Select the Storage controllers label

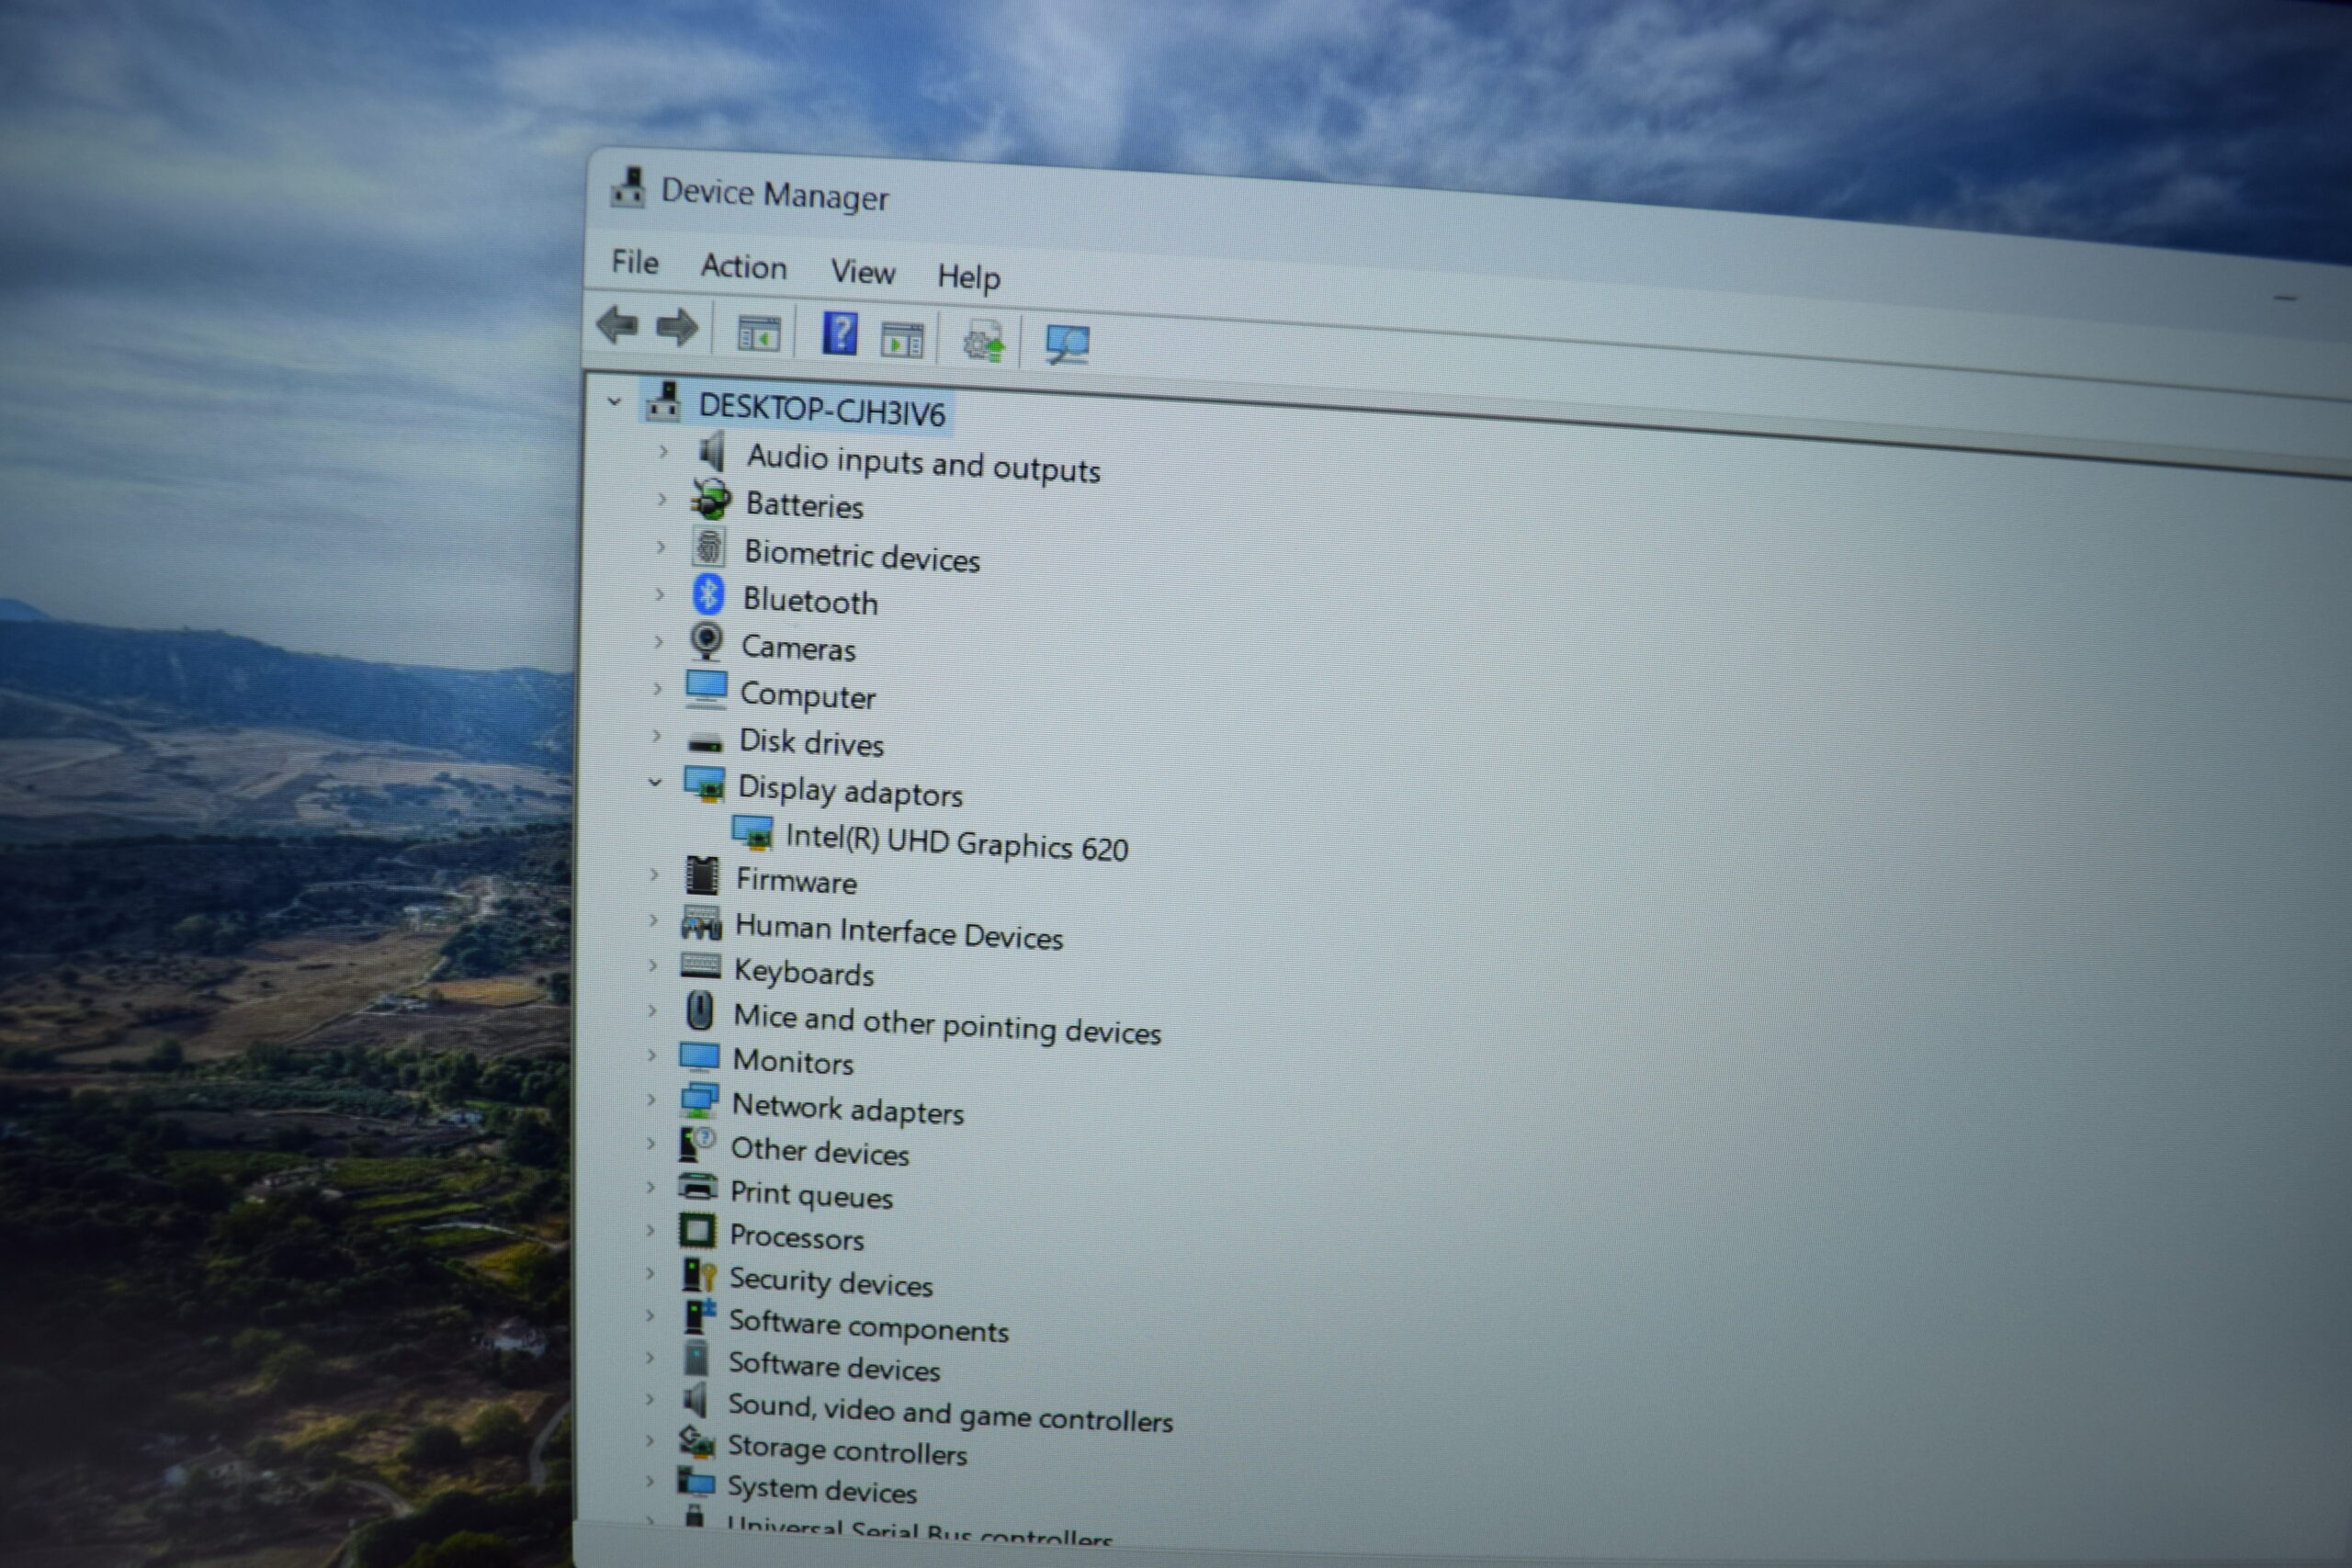tap(847, 1450)
